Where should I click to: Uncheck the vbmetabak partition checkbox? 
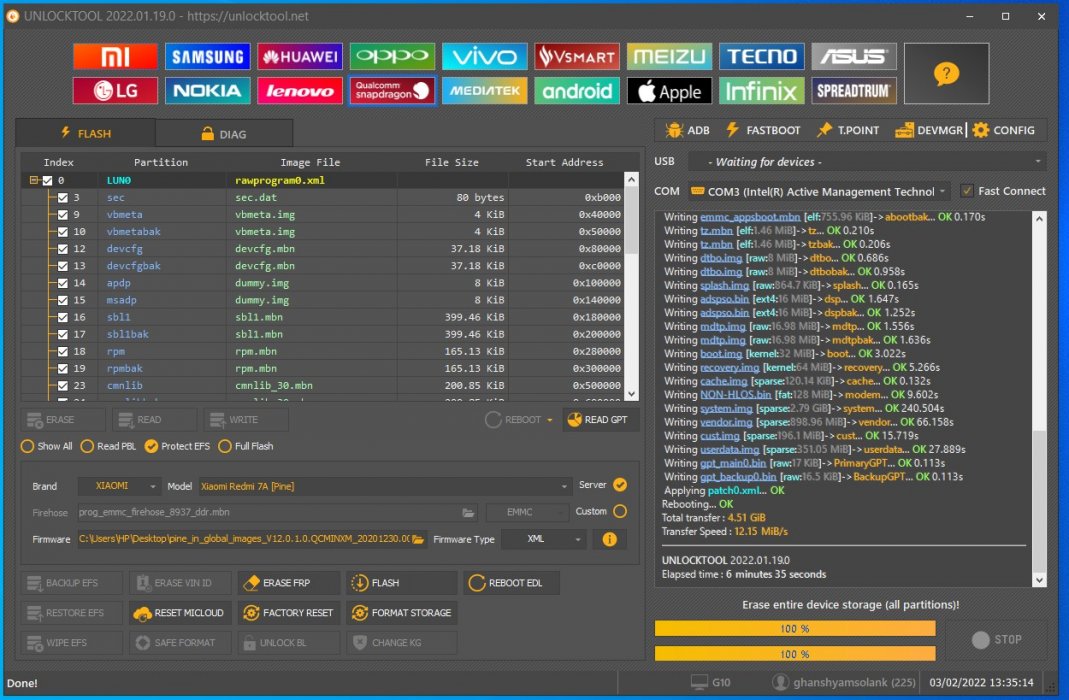pyautogui.click(x=63, y=232)
